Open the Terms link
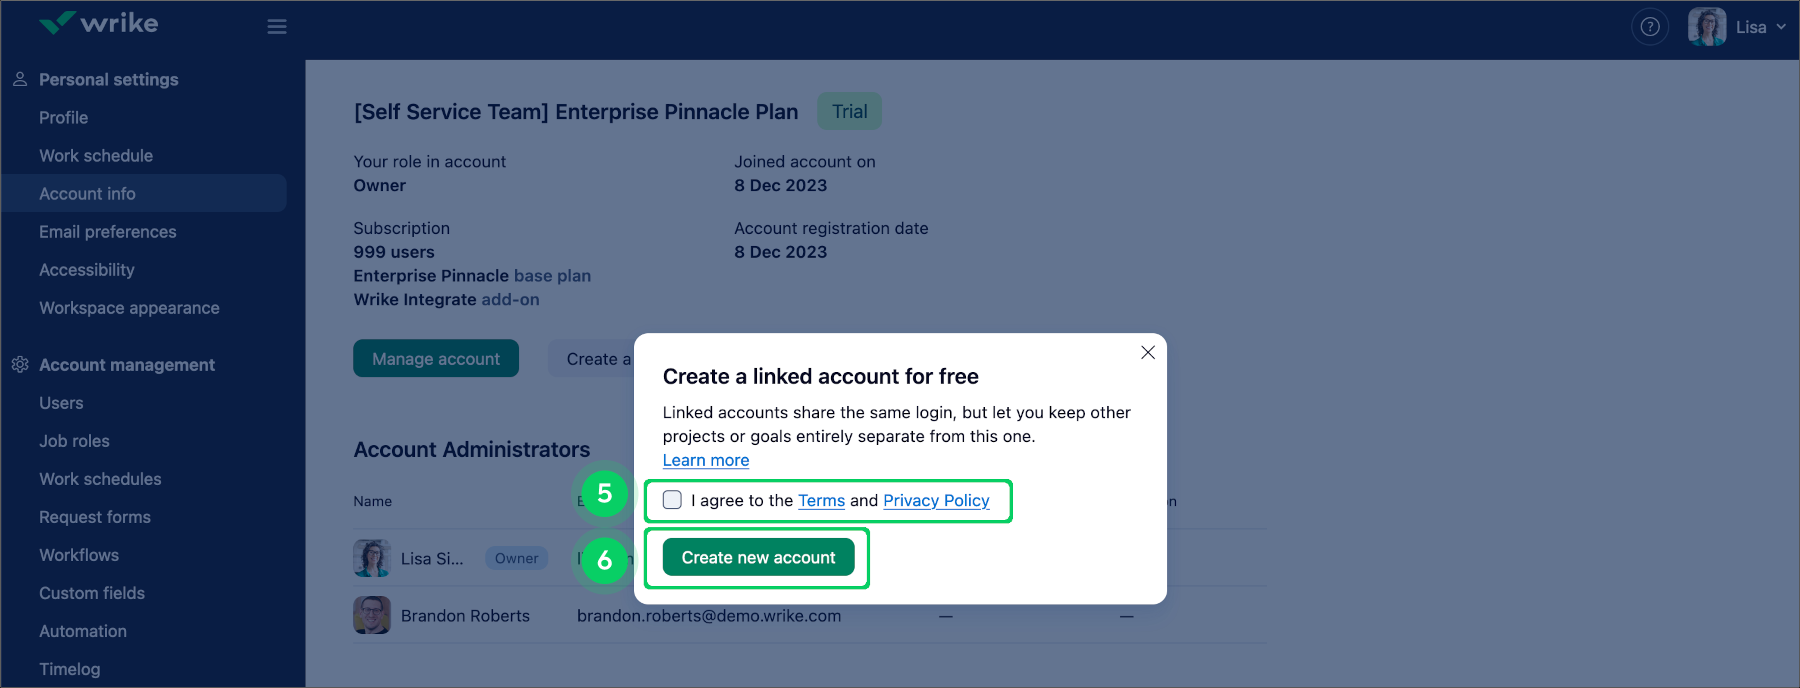Screen dimensions: 1800x688 [821, 500]
